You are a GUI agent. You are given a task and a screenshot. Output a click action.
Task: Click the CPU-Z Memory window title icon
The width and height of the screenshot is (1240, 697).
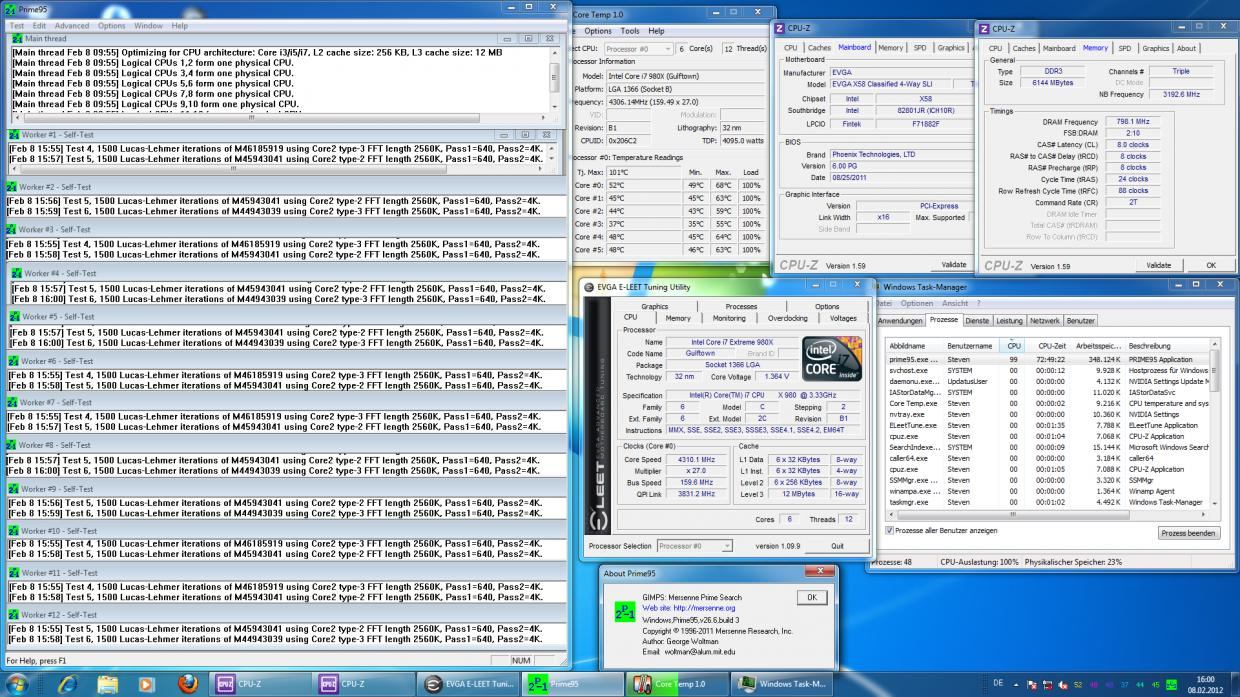tap(985, 29)
